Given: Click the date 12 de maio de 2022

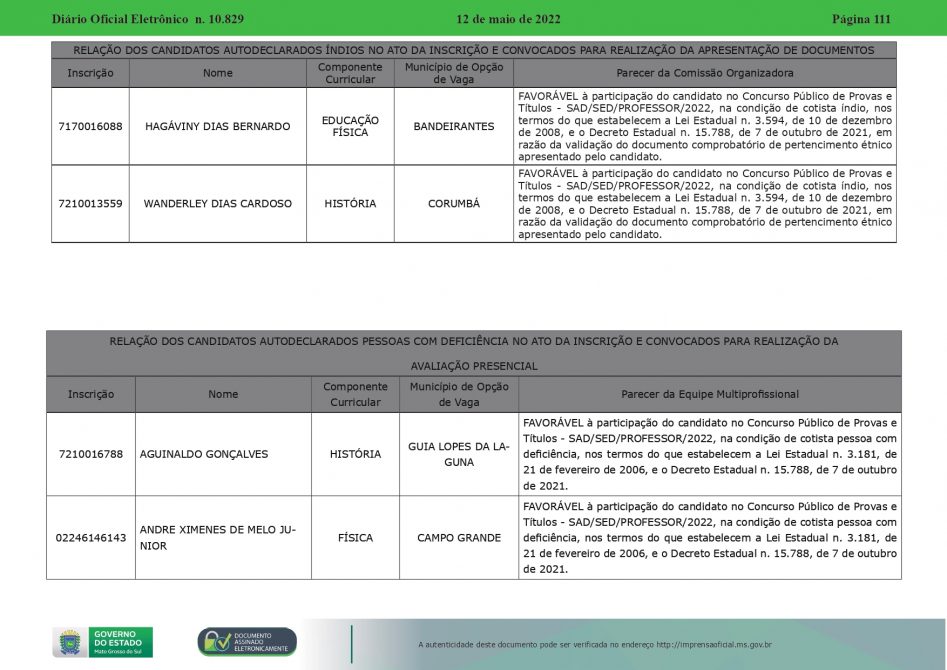Looking at the screenshot, I should coord(508,19).
